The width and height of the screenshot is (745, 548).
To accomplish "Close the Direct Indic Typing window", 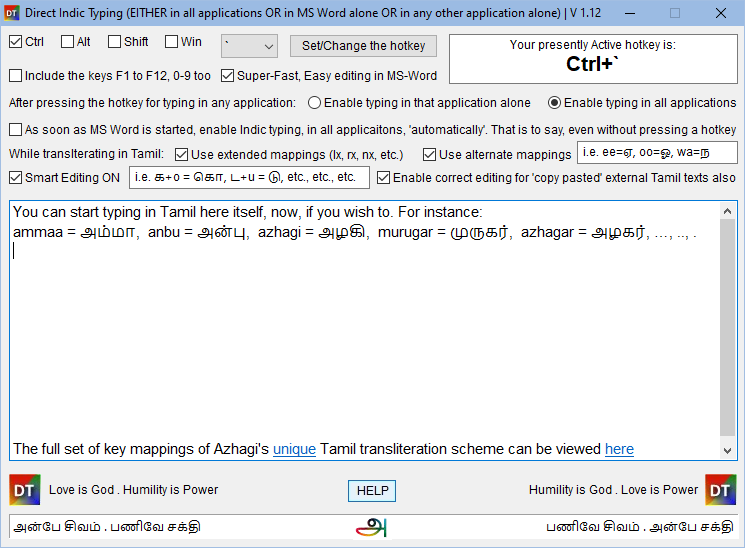I will [721, 13].
